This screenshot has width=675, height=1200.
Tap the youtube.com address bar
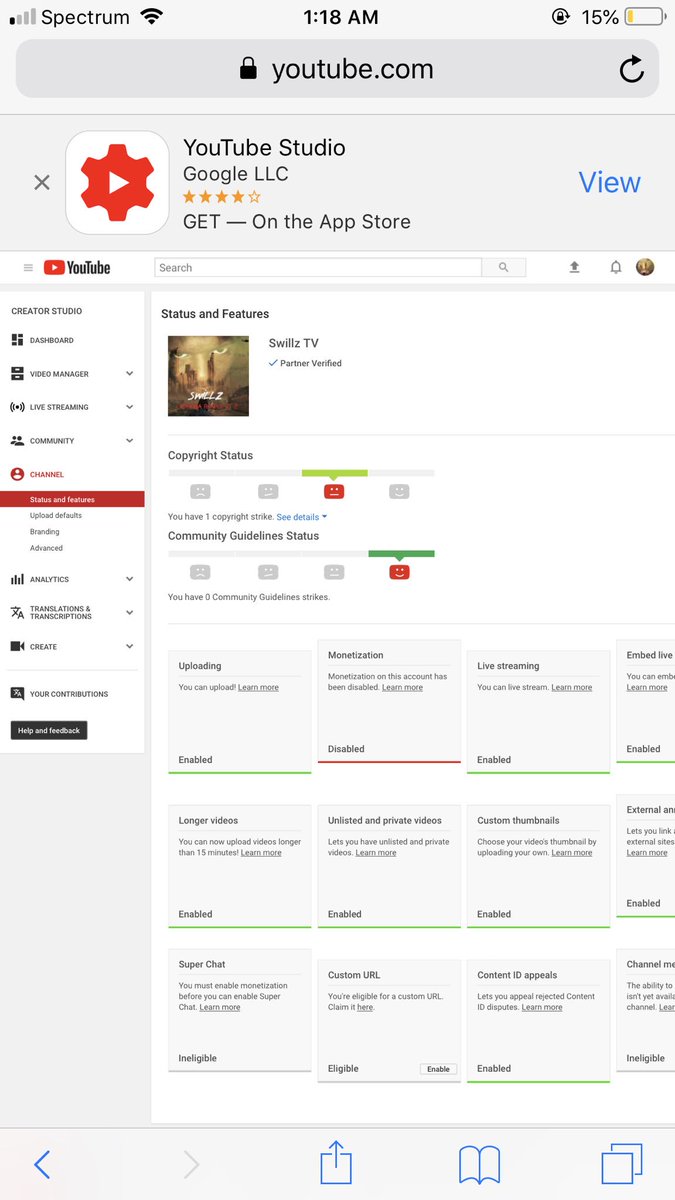[337, 69]
